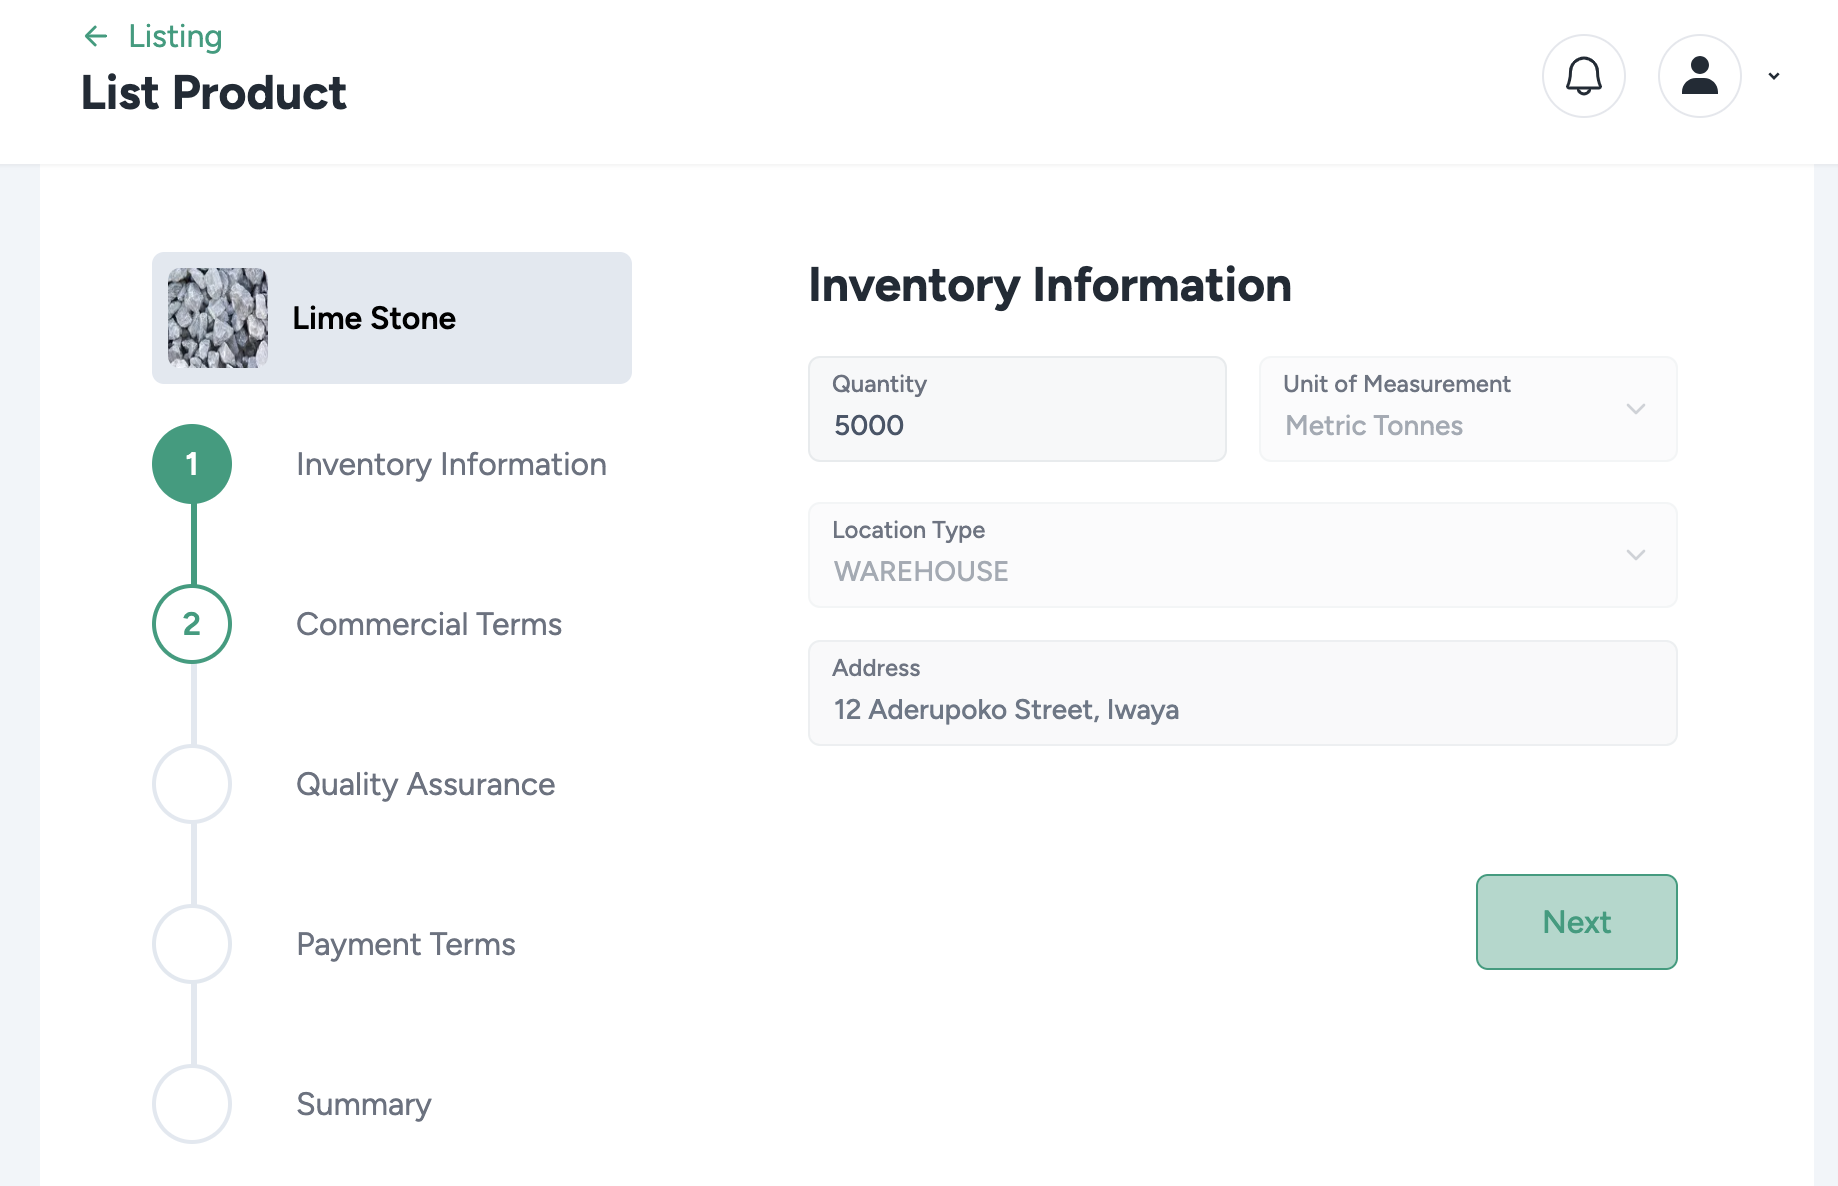This screenshot has height=1186, width=1838.
Task: Click the Lime Stone product thumbnail
Action: click(218, 318)
